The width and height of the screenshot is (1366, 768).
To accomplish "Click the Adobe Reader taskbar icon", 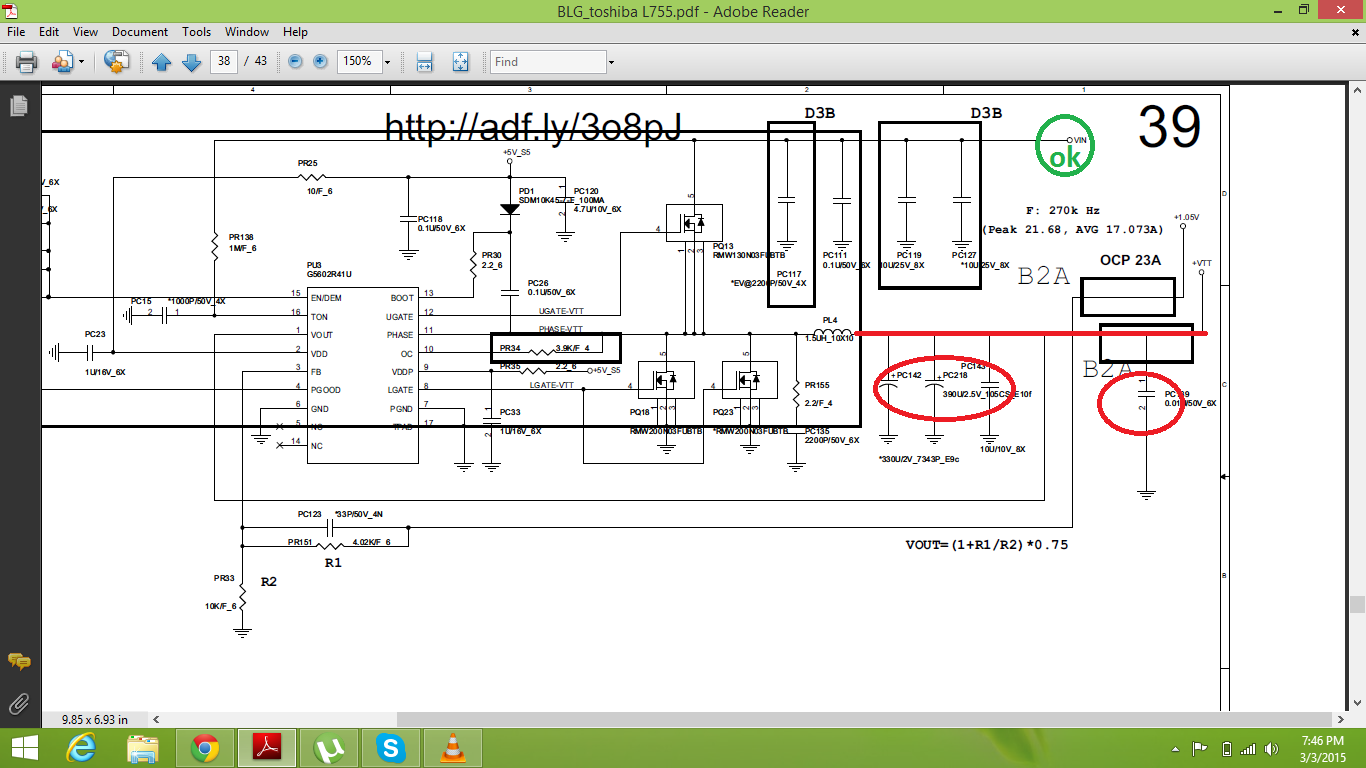I will pos(268,748).
